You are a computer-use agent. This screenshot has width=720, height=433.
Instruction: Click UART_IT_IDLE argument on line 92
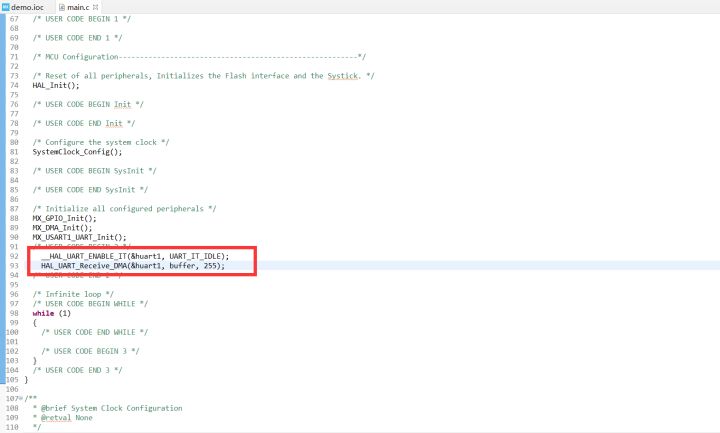pyautogui.click(x=196, y=256)
